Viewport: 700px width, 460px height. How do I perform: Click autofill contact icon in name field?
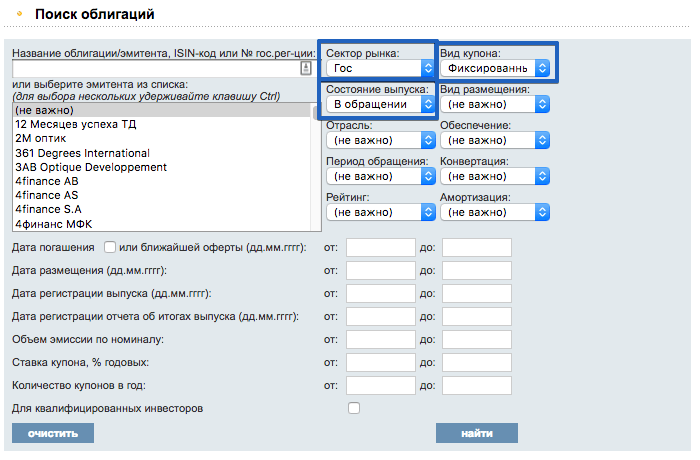(x=306, y=68)
